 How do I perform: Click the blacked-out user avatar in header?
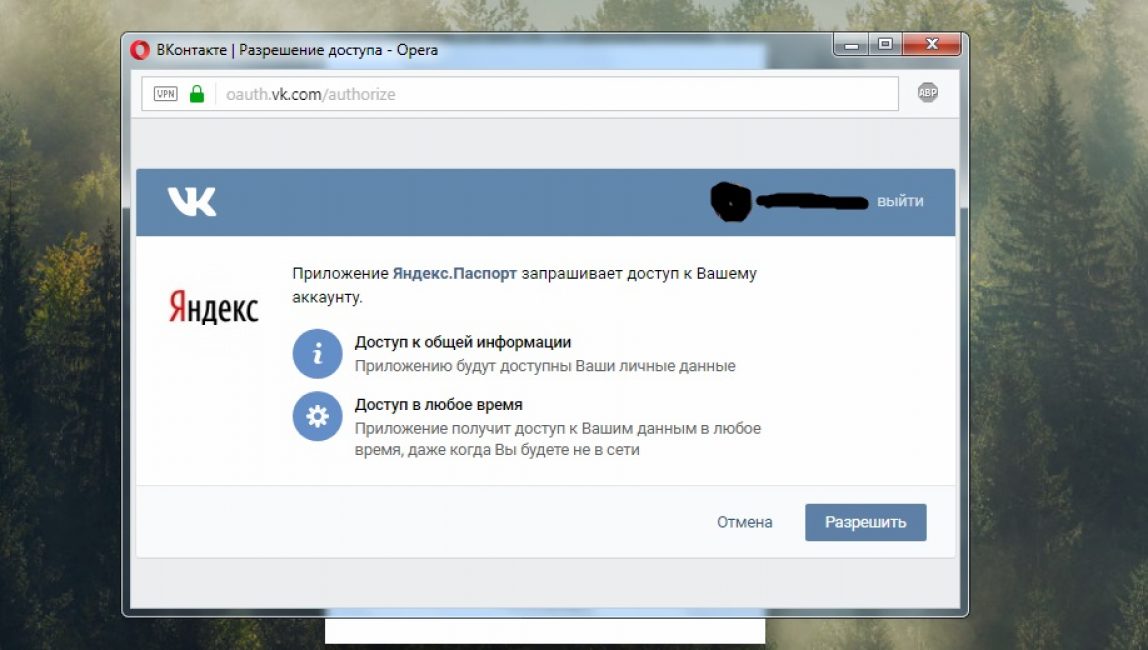(x=731, y=202)
